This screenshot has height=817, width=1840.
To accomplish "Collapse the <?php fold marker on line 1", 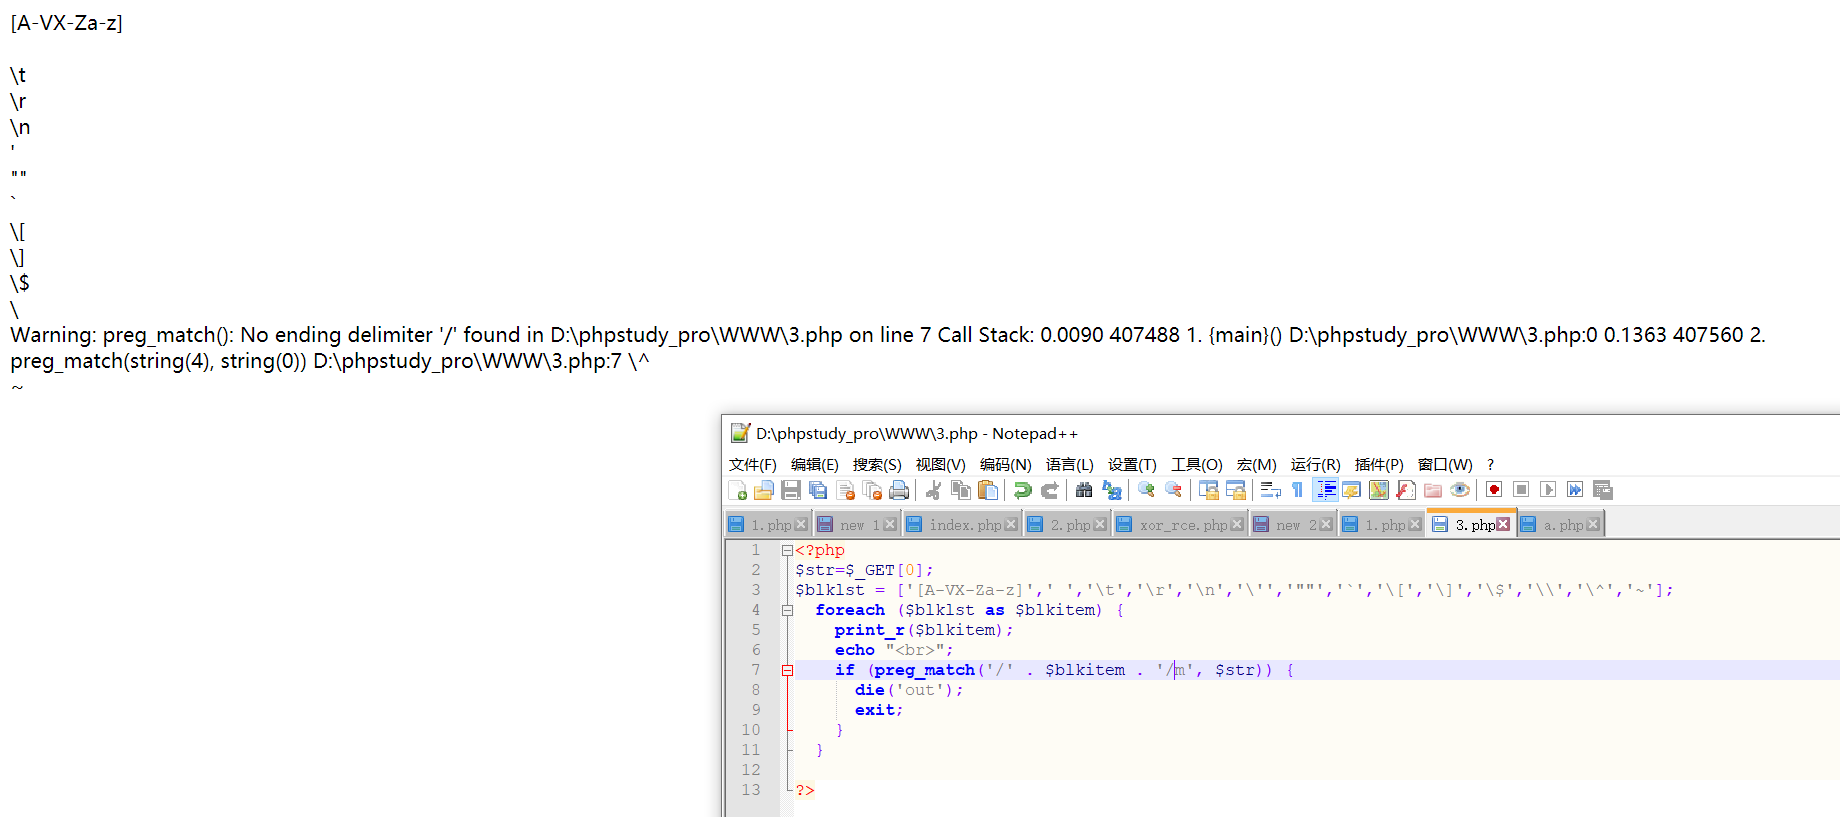I will [787, 551].
